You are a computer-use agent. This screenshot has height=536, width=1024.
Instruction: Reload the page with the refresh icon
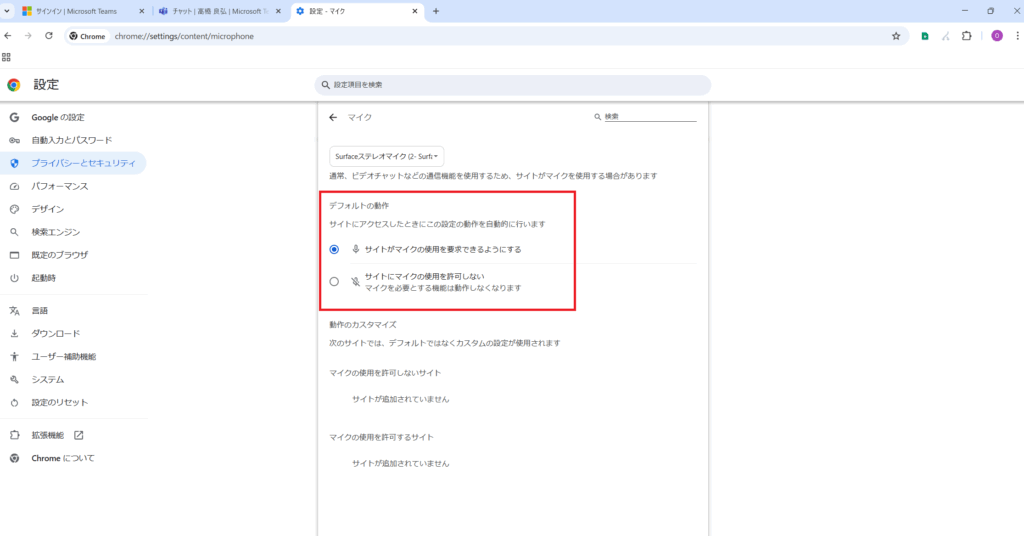tap(49, 36)
